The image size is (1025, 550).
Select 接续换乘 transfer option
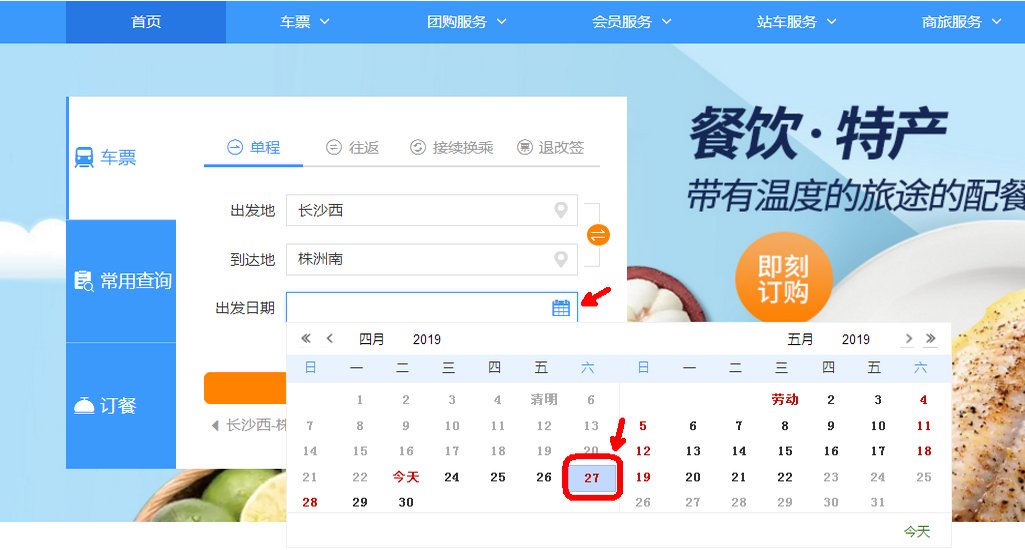click(x=451, y=147)
